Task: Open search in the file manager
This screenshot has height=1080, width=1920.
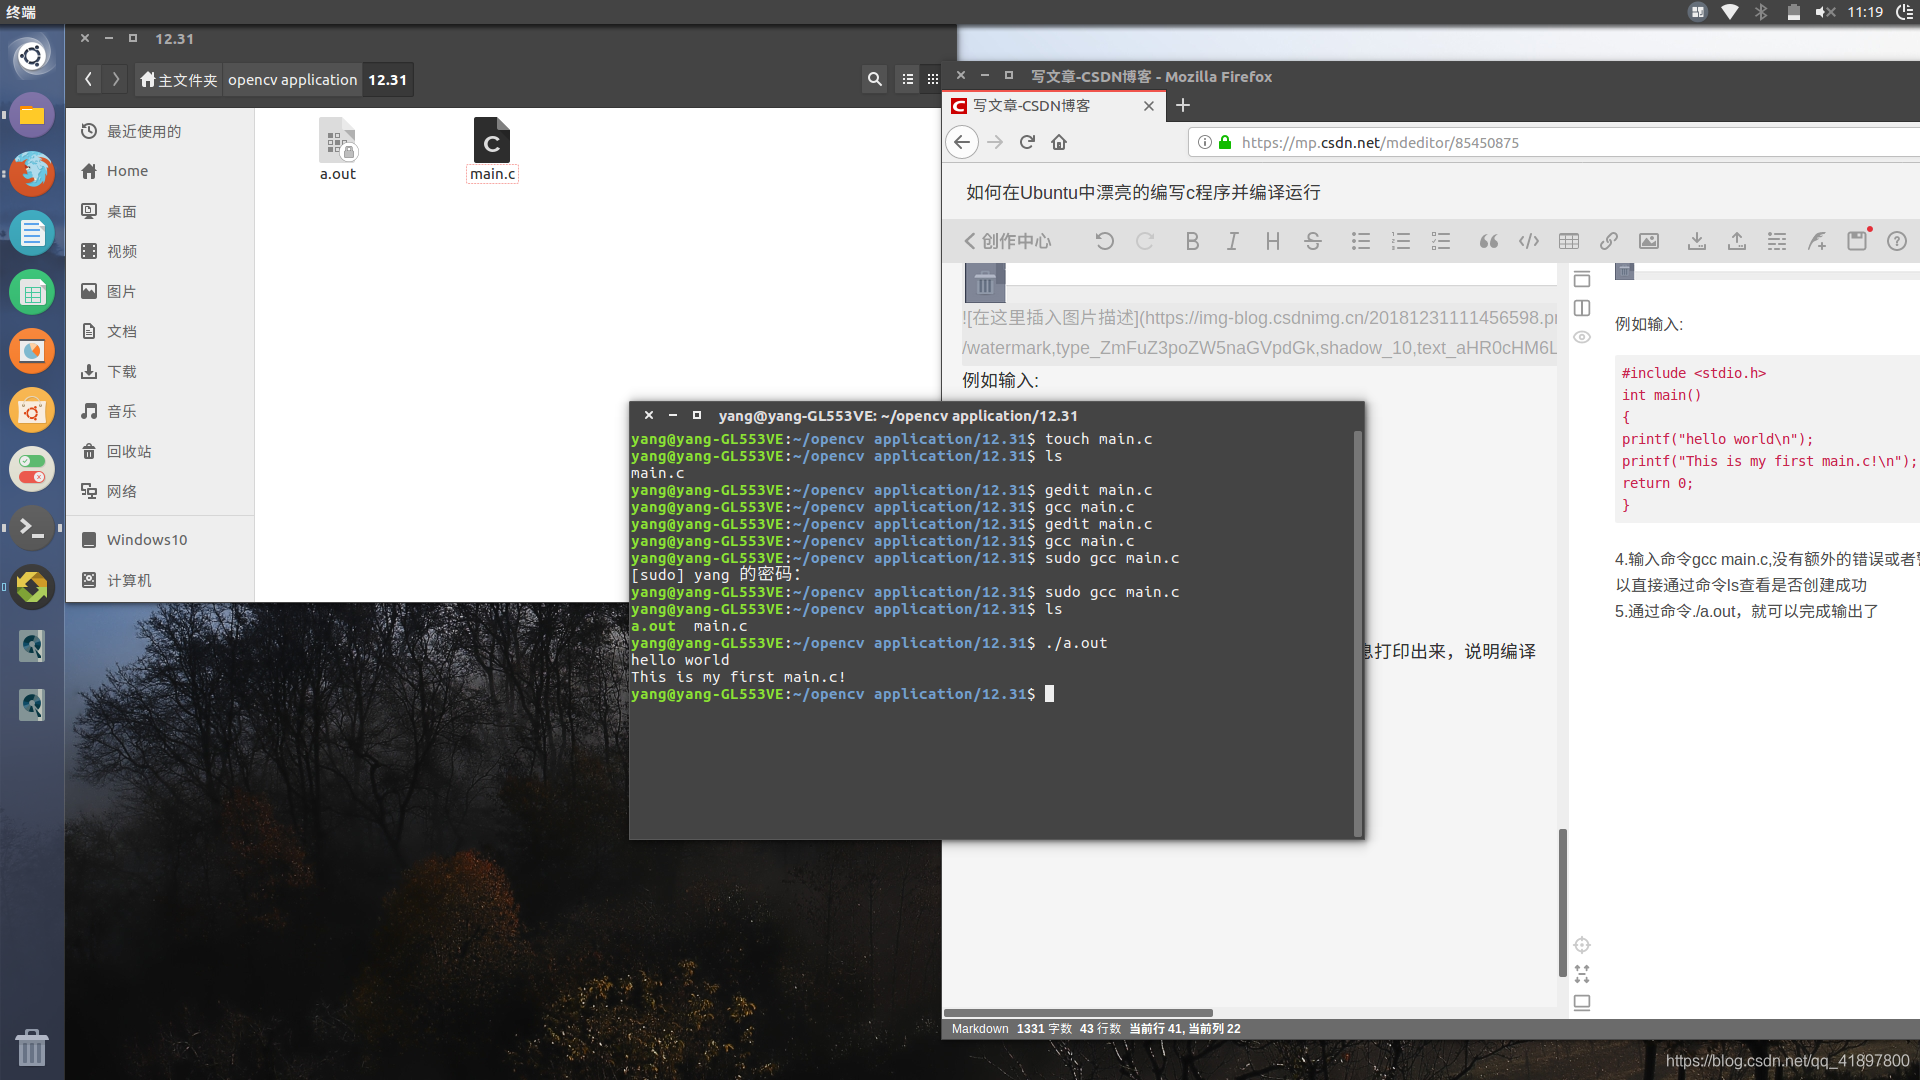Action: click(875, 79)
